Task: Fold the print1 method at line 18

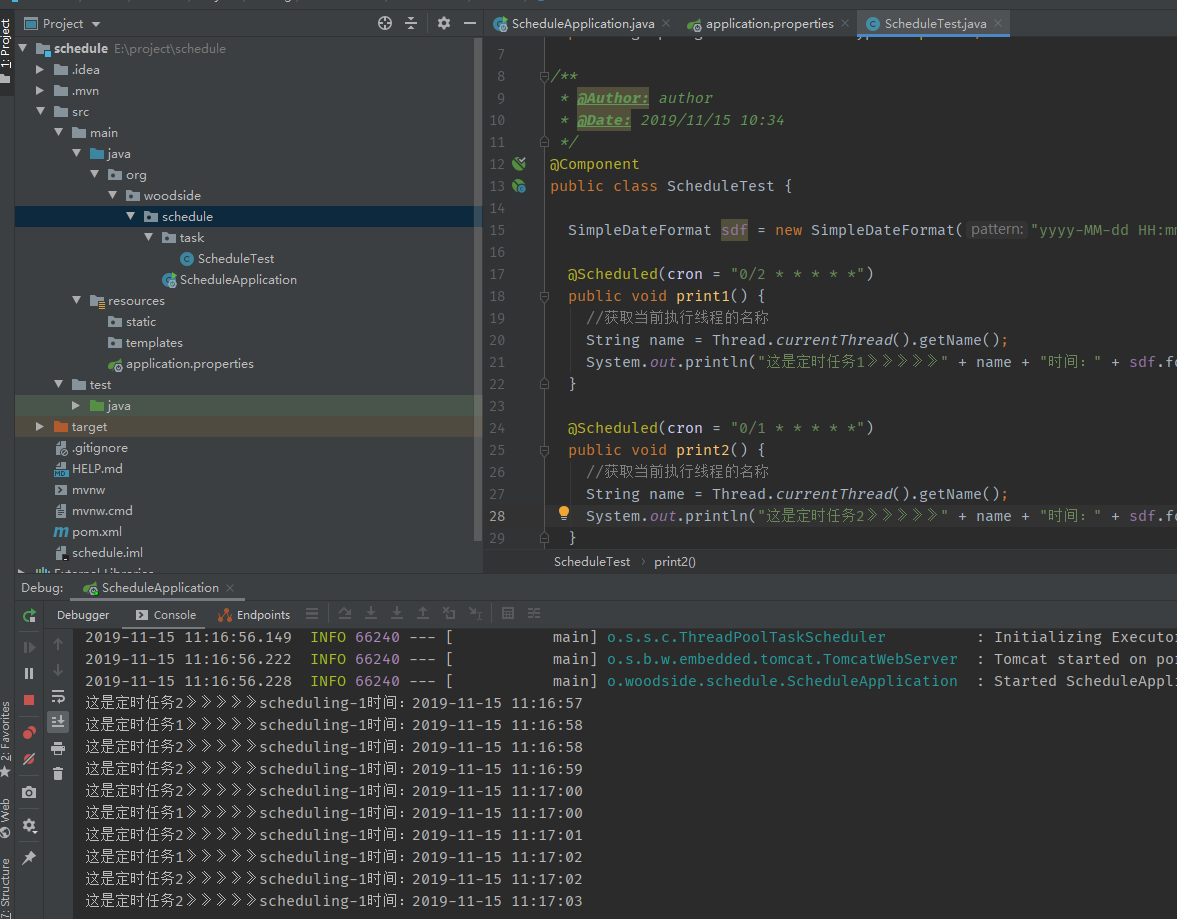Action: [544, 297]
